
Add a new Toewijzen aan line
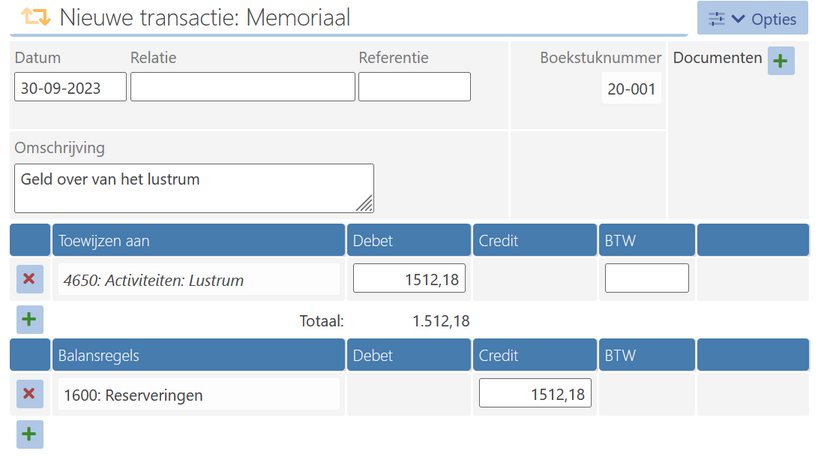click(x=29, y=319)
